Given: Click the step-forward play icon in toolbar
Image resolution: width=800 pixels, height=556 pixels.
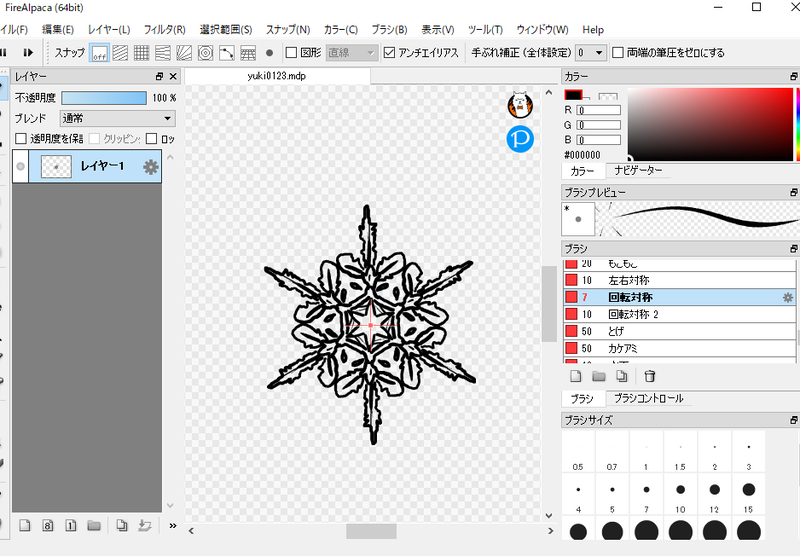Looking at the screenshot, I should coord(28,53).
